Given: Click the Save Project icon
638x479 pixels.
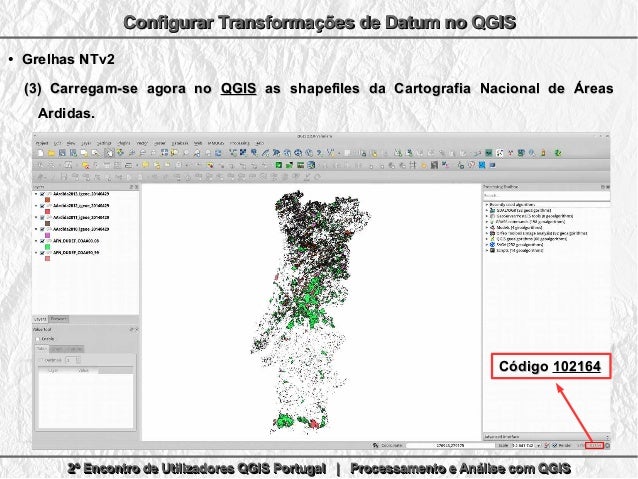Looking at the screenshot, I should click(x=62, y=153).
